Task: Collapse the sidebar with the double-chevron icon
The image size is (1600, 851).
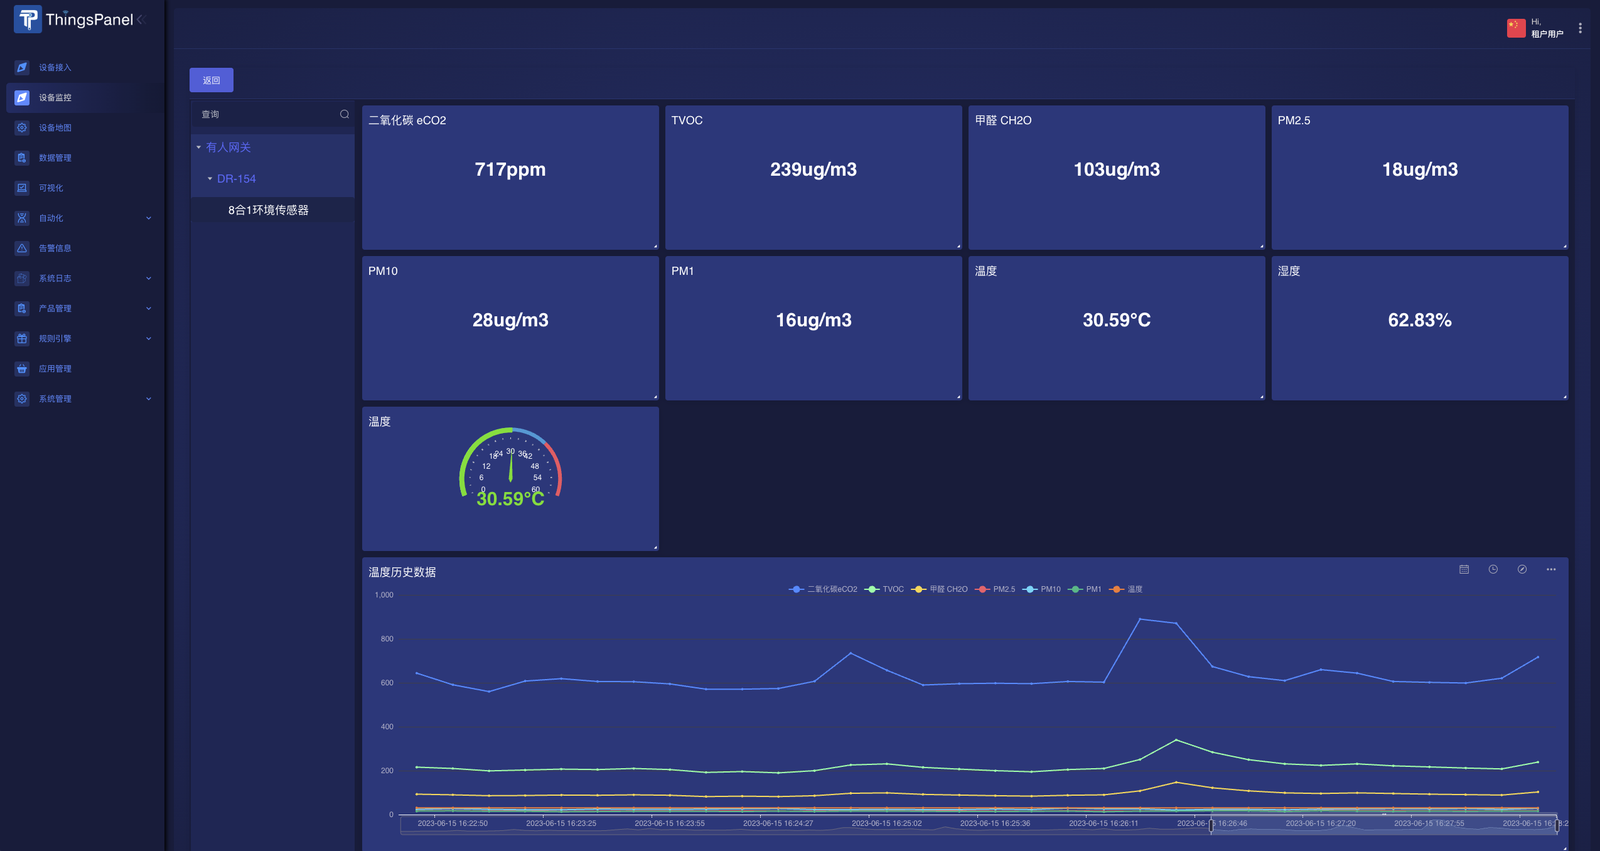Action: (141, 19)
